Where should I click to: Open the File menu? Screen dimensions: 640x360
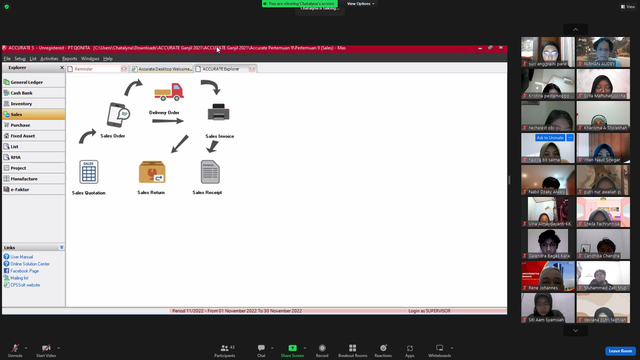pyautogui.click(x=7, y=59)
